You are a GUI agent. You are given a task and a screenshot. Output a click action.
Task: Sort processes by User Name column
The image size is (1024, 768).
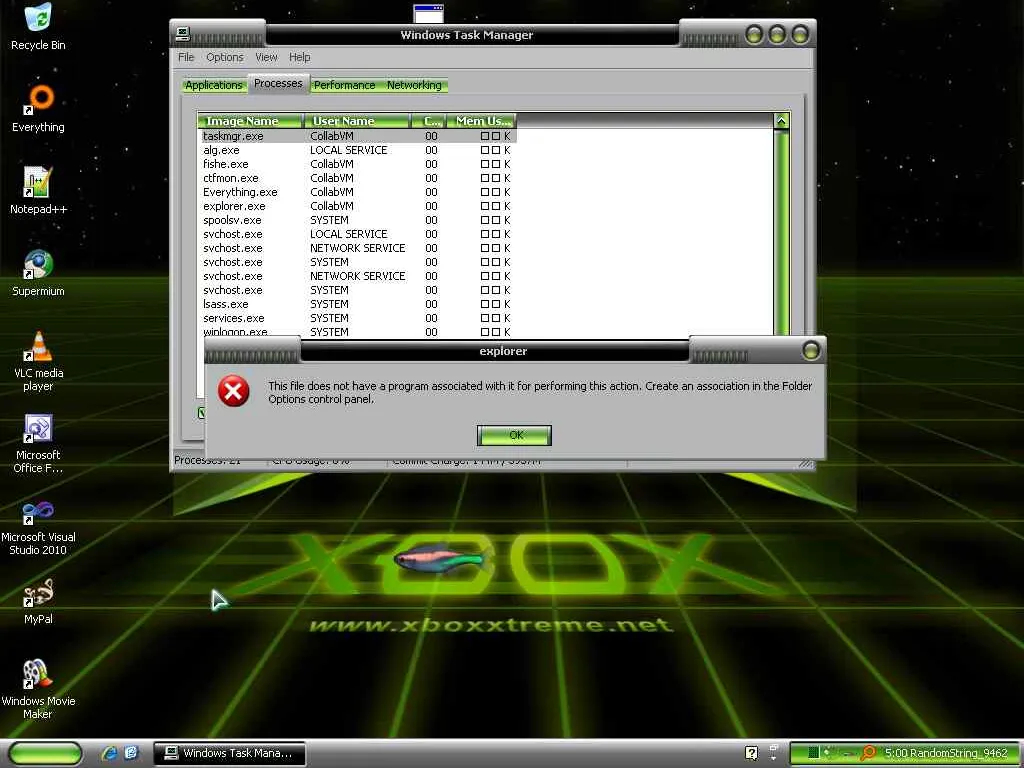coord(357,121)
